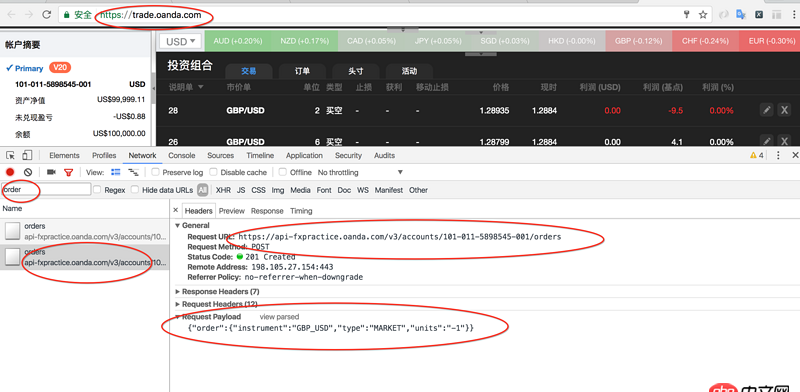Switch to the 订单 tab
This screenshot has height=392, width=800.
click(x=303, y=71)
